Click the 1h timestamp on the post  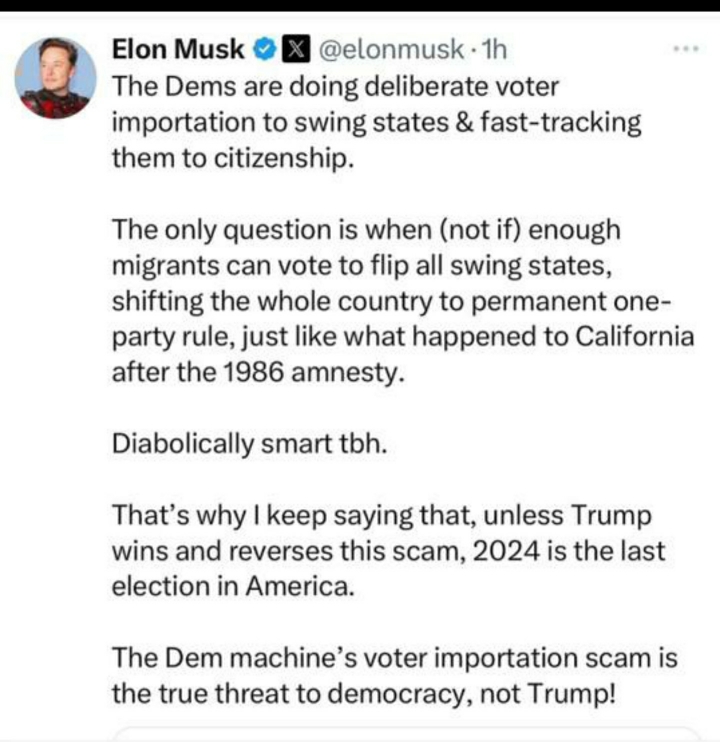tap(494, 48)
